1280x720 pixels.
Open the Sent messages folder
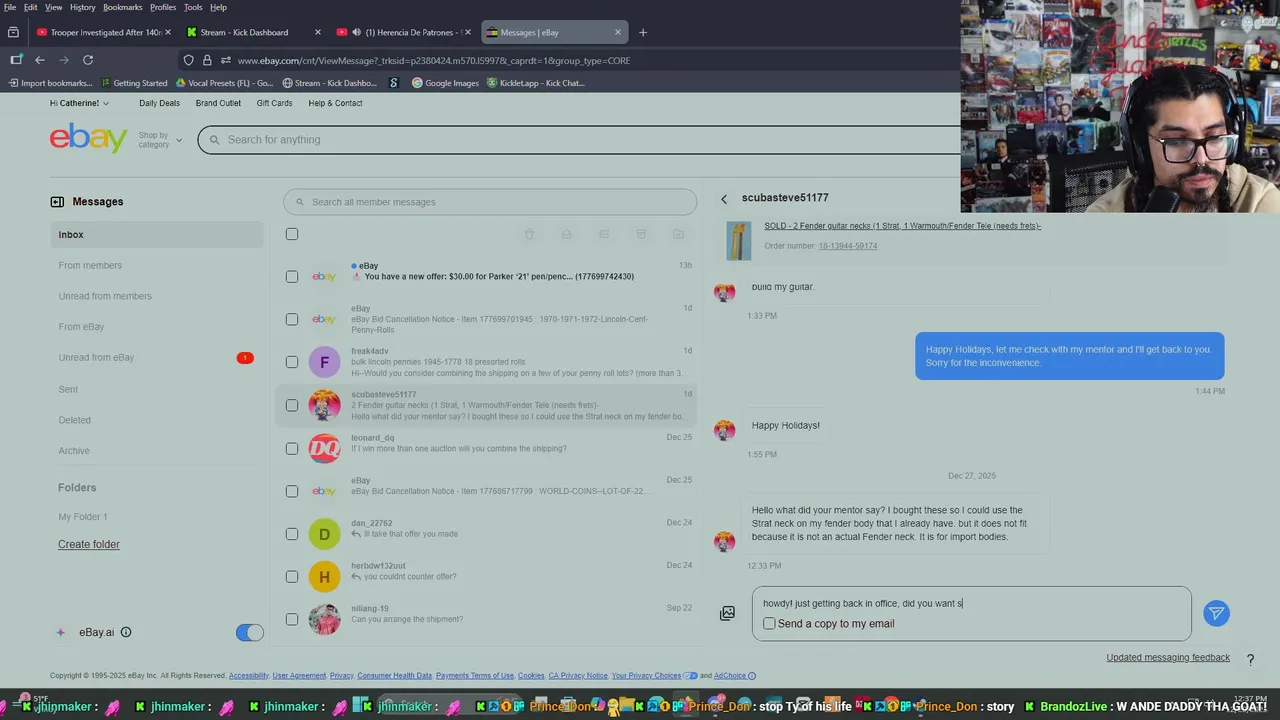point(68,389)
